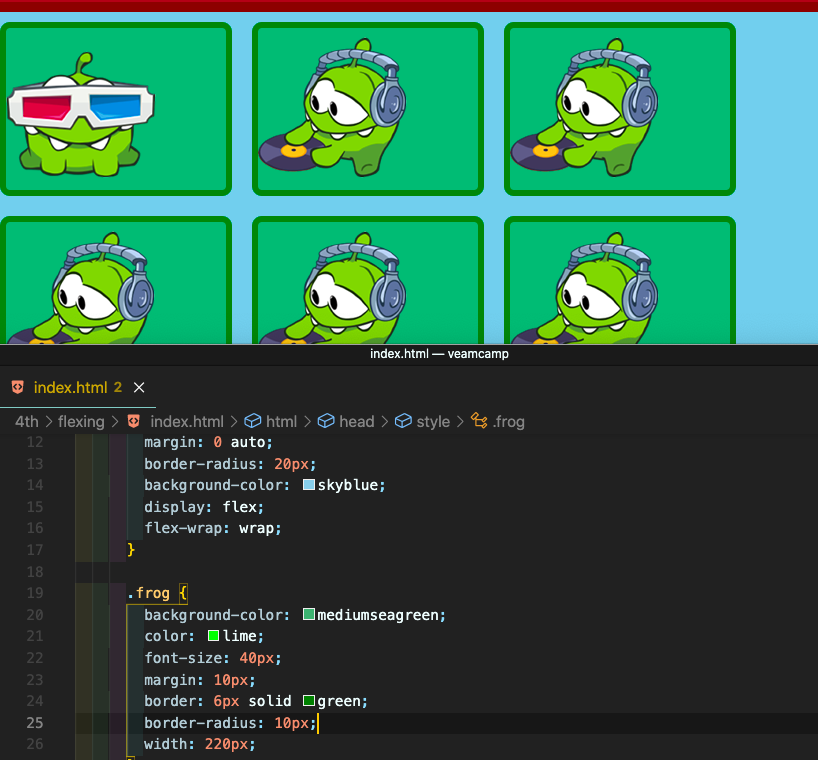Viewport: 818px width, 760px height.
Task: Click the bottom-right DJ frog card
Action: [x=620, y=280]
